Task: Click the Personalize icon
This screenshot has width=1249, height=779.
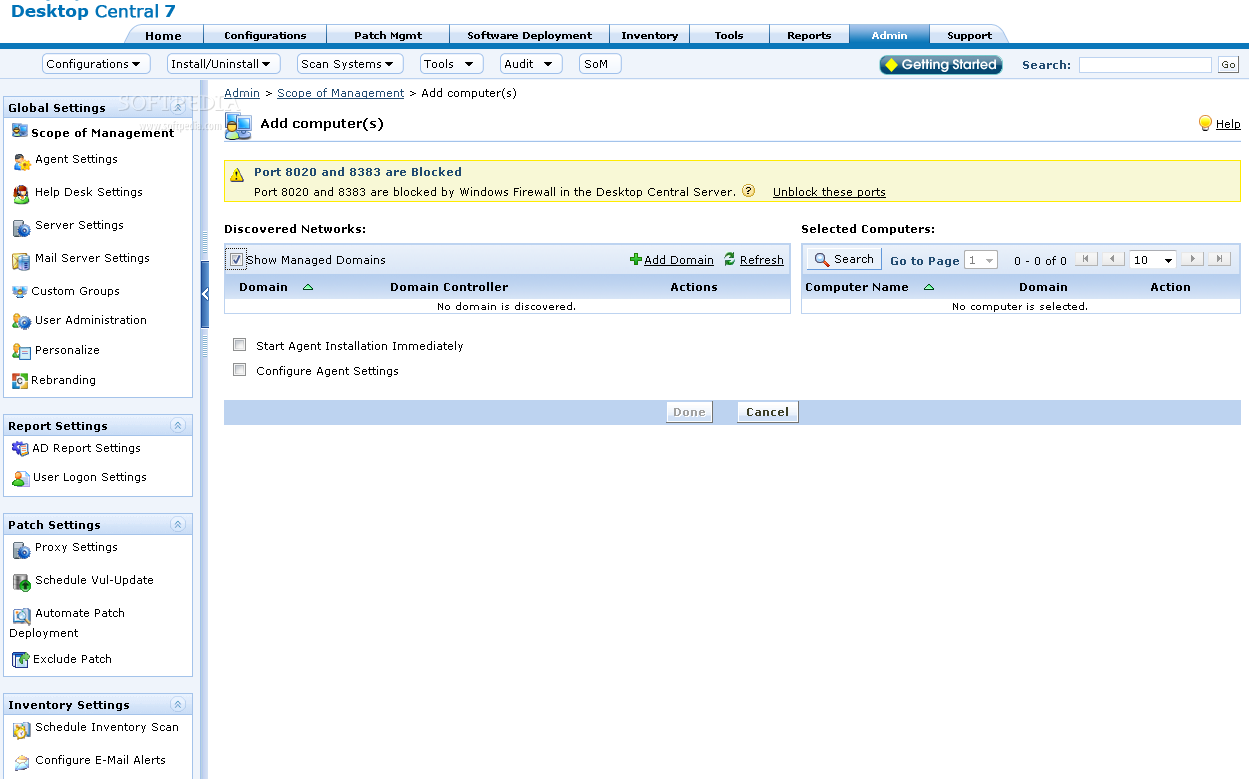Action: pyautogui.click(x=21, y=351)
